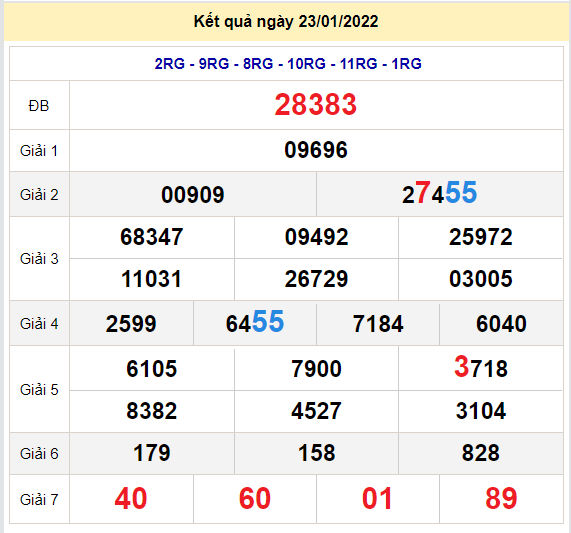Click the Giải 3 label
This screenshot has width=571, height=533.
(39, 259)
